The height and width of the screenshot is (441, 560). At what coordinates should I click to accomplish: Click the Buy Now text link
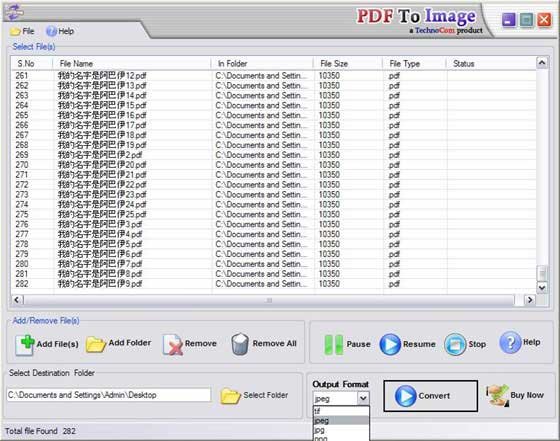[x=527, y=395]
